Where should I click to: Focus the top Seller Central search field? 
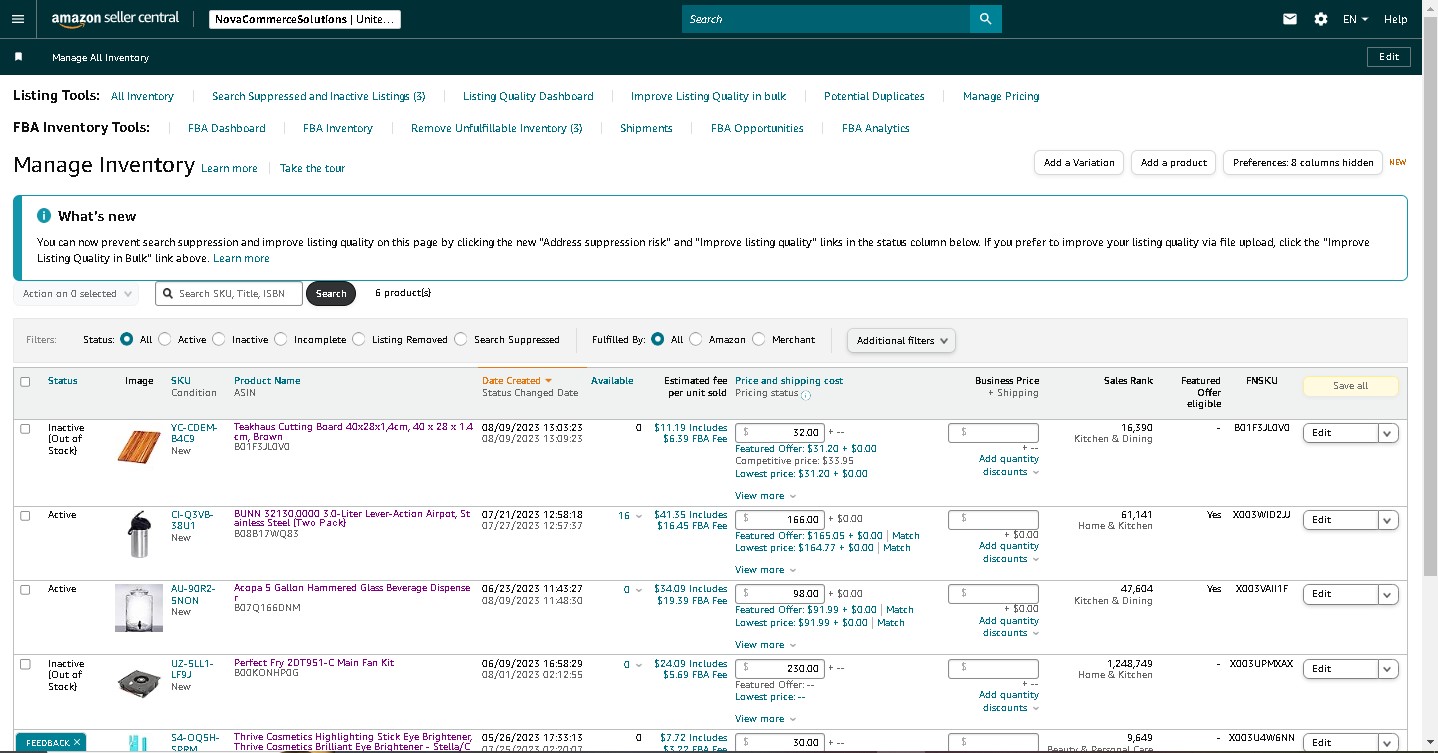pos(826,19)
